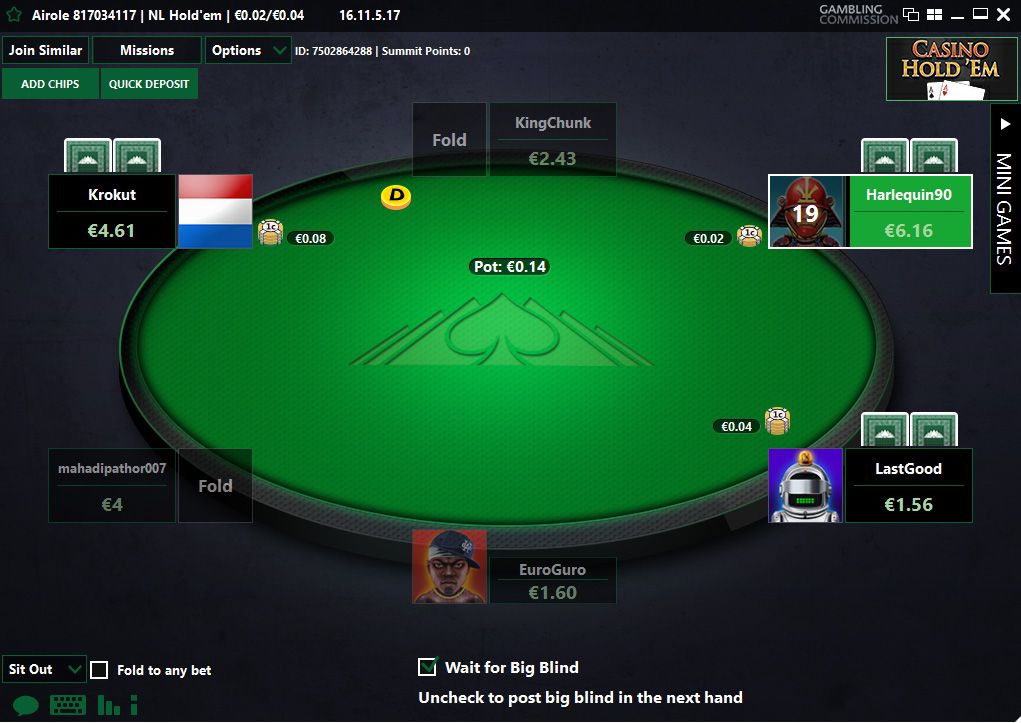Click the ADD CHIPS button

pos(50,84)
